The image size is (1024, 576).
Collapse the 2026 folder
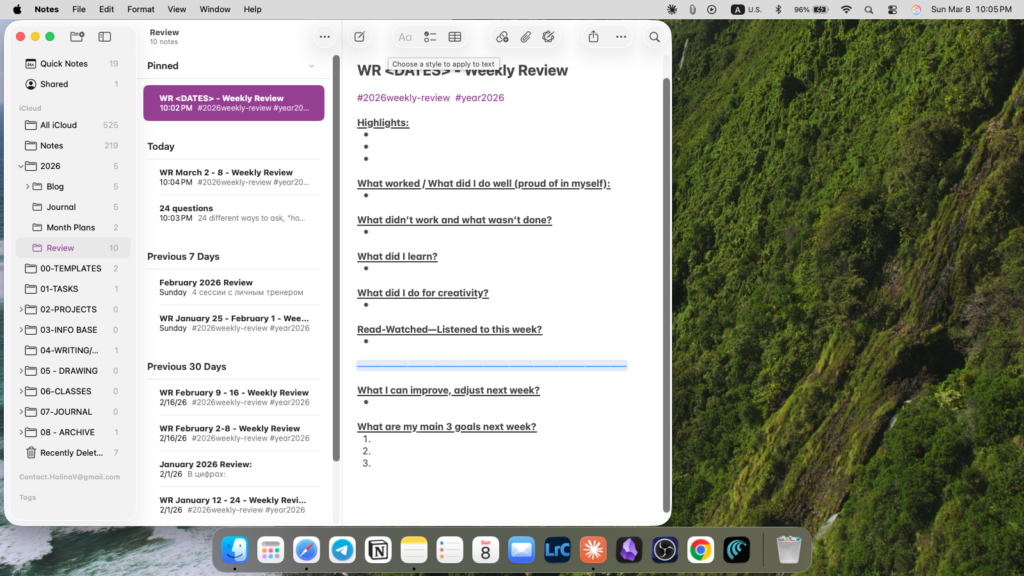[21, 166]
